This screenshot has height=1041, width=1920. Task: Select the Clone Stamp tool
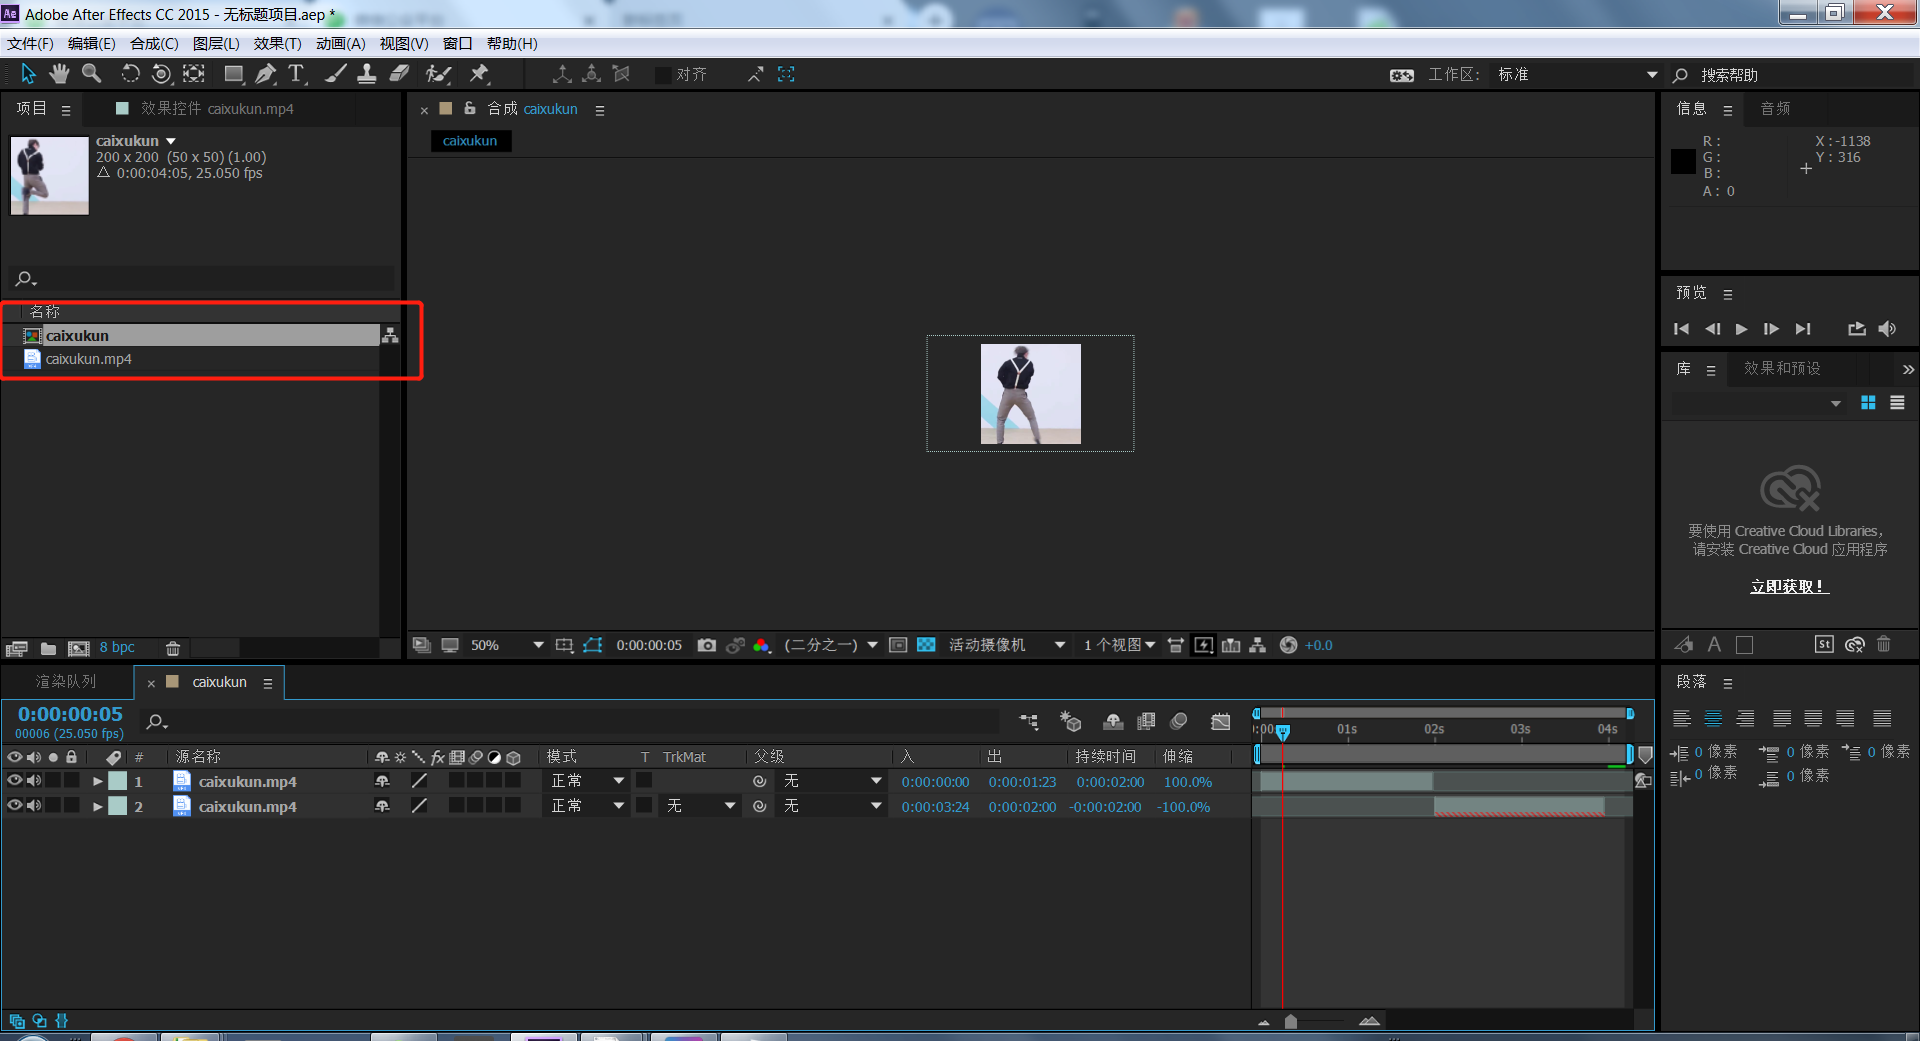coord(367,74)
